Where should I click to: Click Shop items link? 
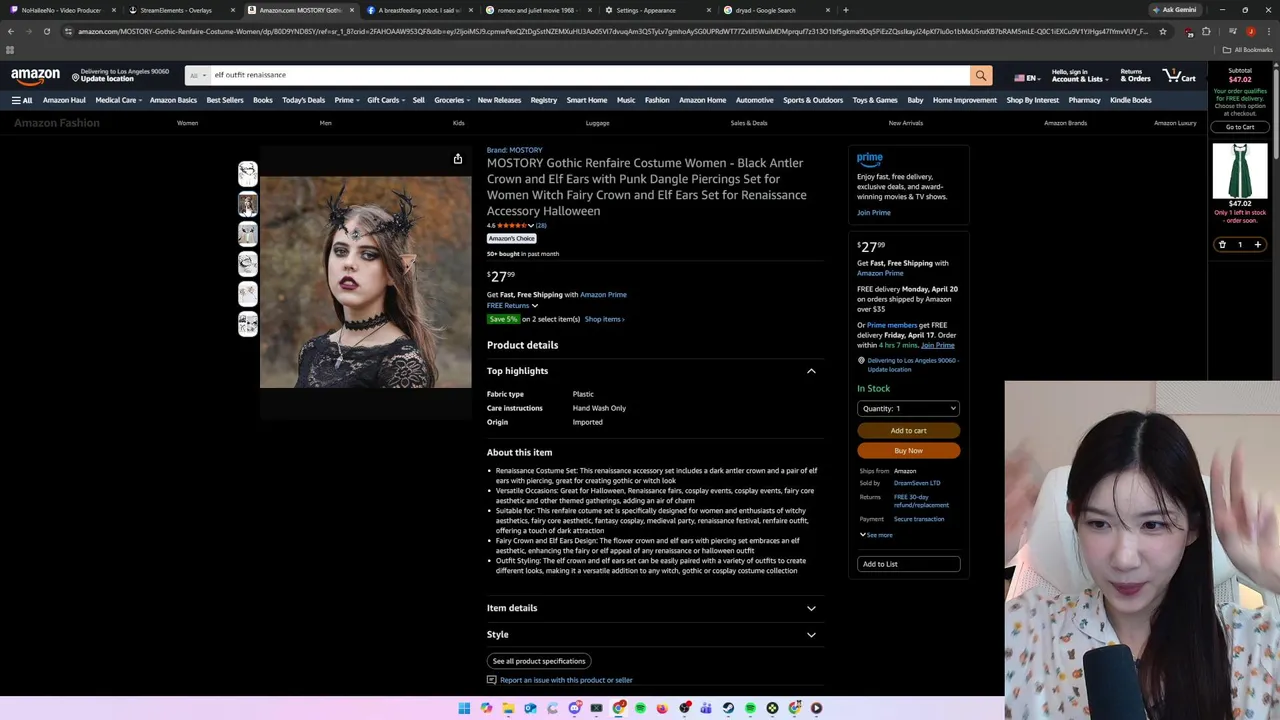pos(604,319)
